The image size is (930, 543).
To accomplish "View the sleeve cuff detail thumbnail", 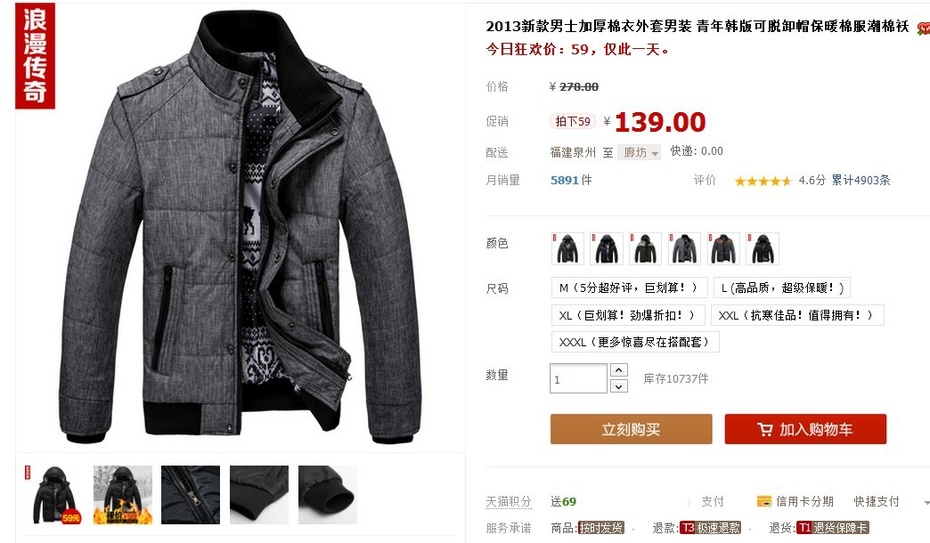I will point(327,494).
